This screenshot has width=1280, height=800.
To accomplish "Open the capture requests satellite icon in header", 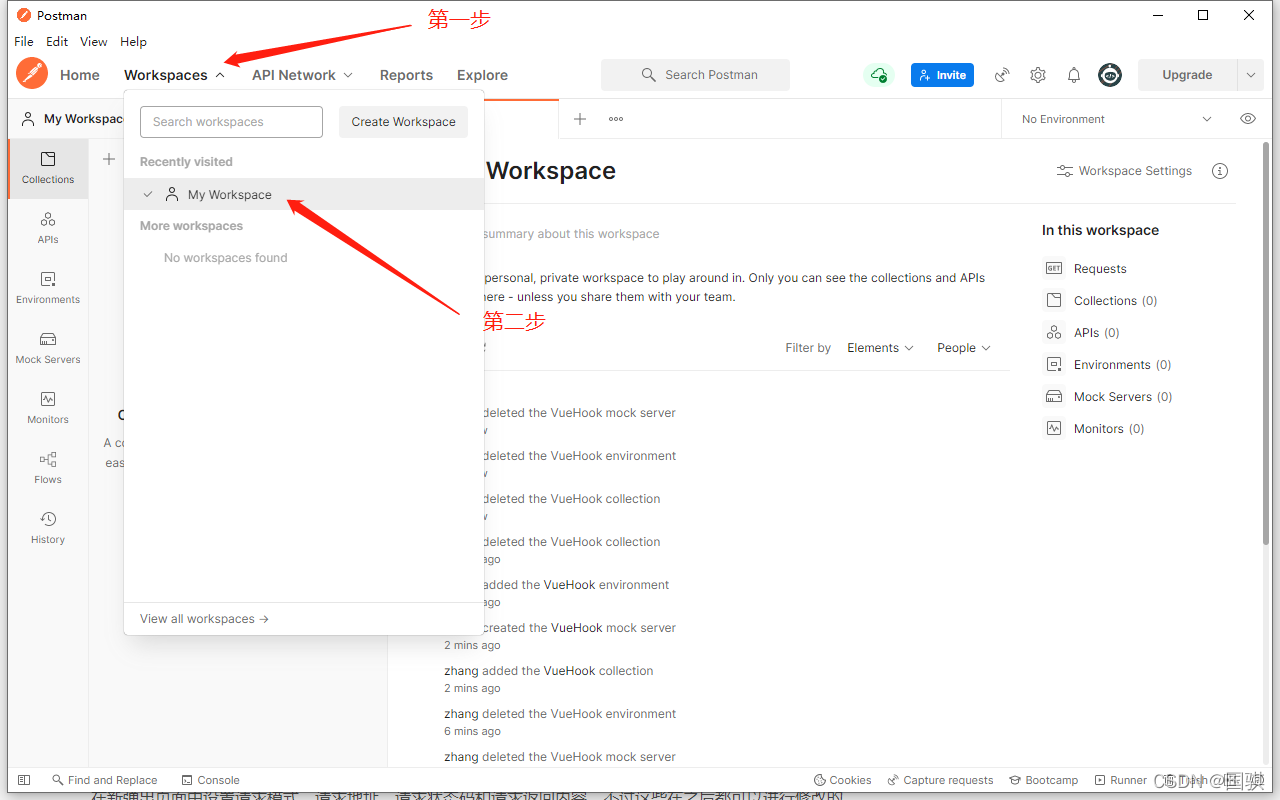I will (1002, 75).
